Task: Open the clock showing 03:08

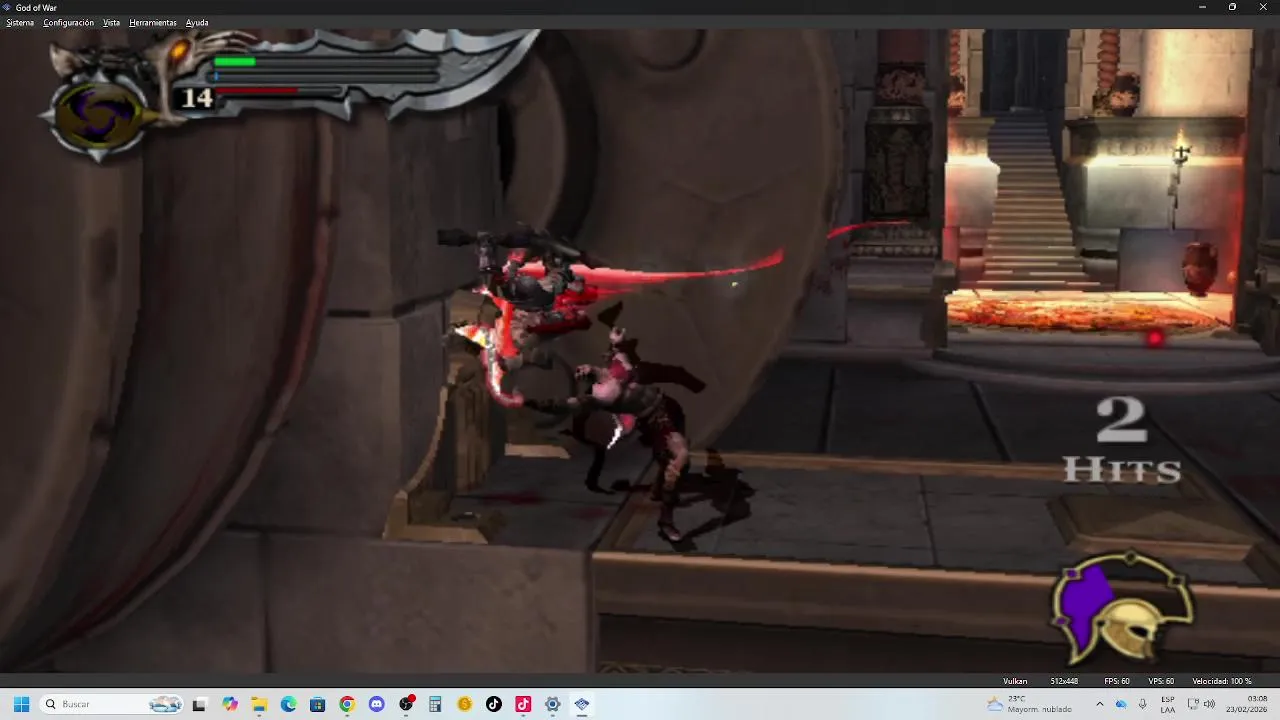Action: pos(1247,704)
